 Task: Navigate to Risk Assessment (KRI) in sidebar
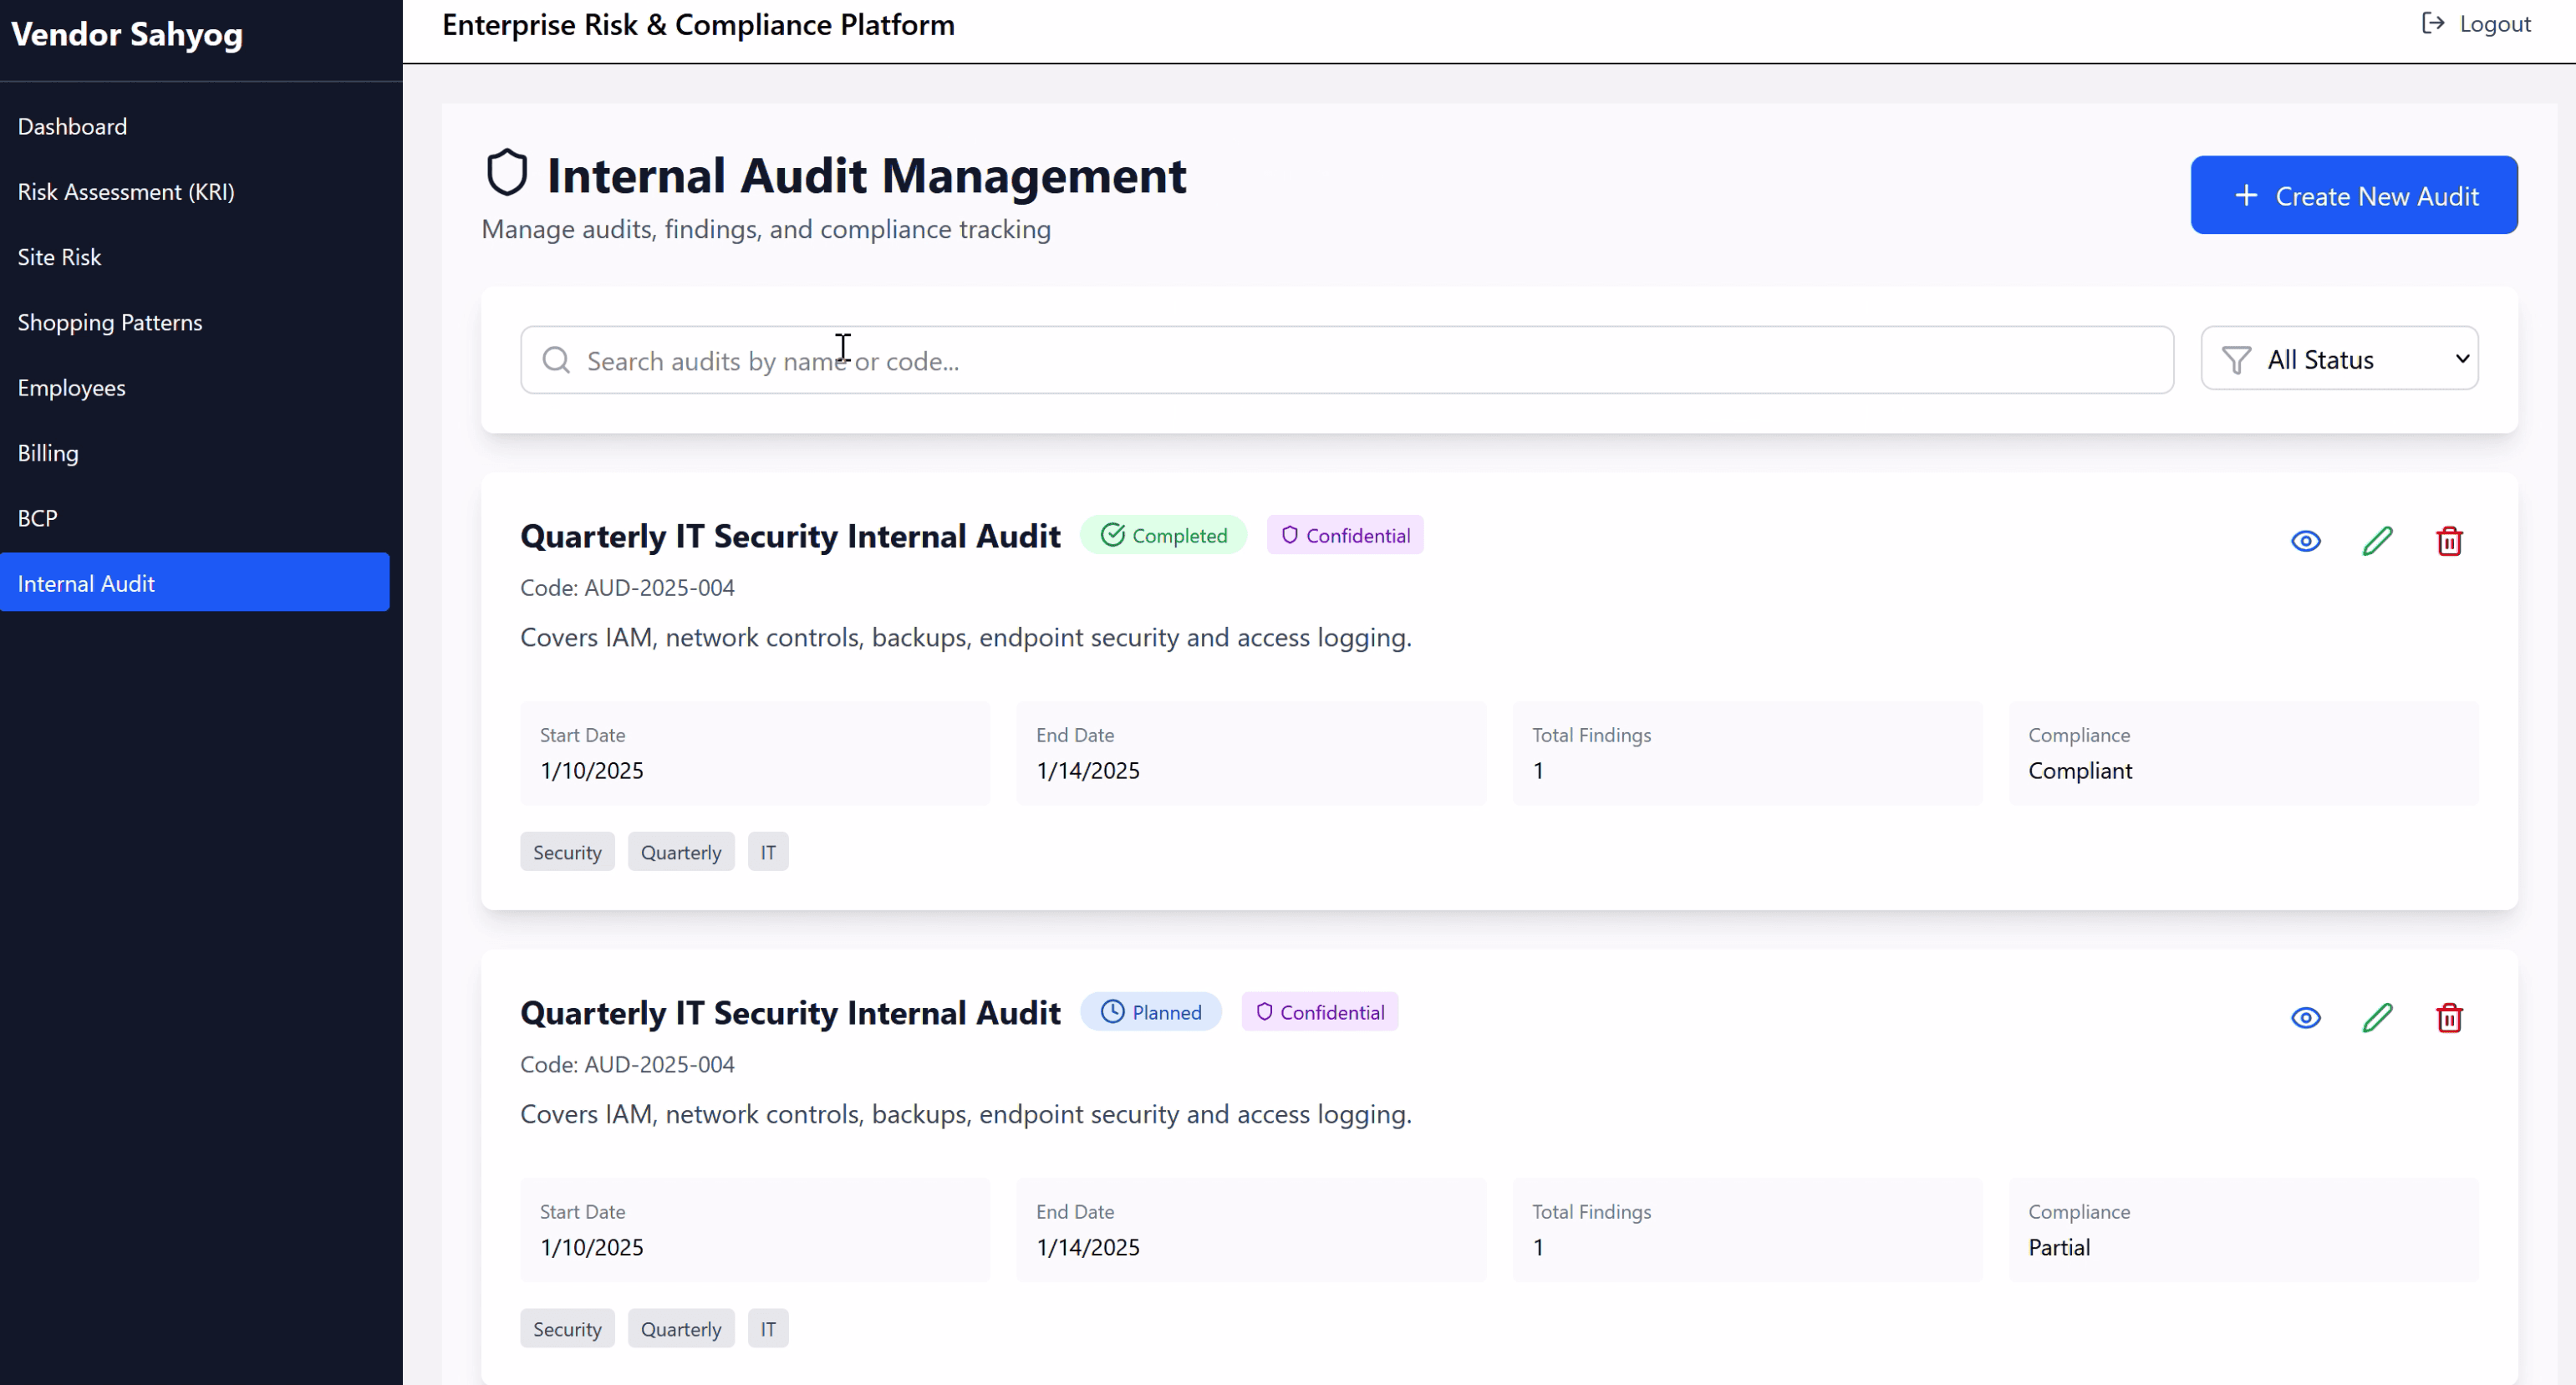tap(126, 191)
